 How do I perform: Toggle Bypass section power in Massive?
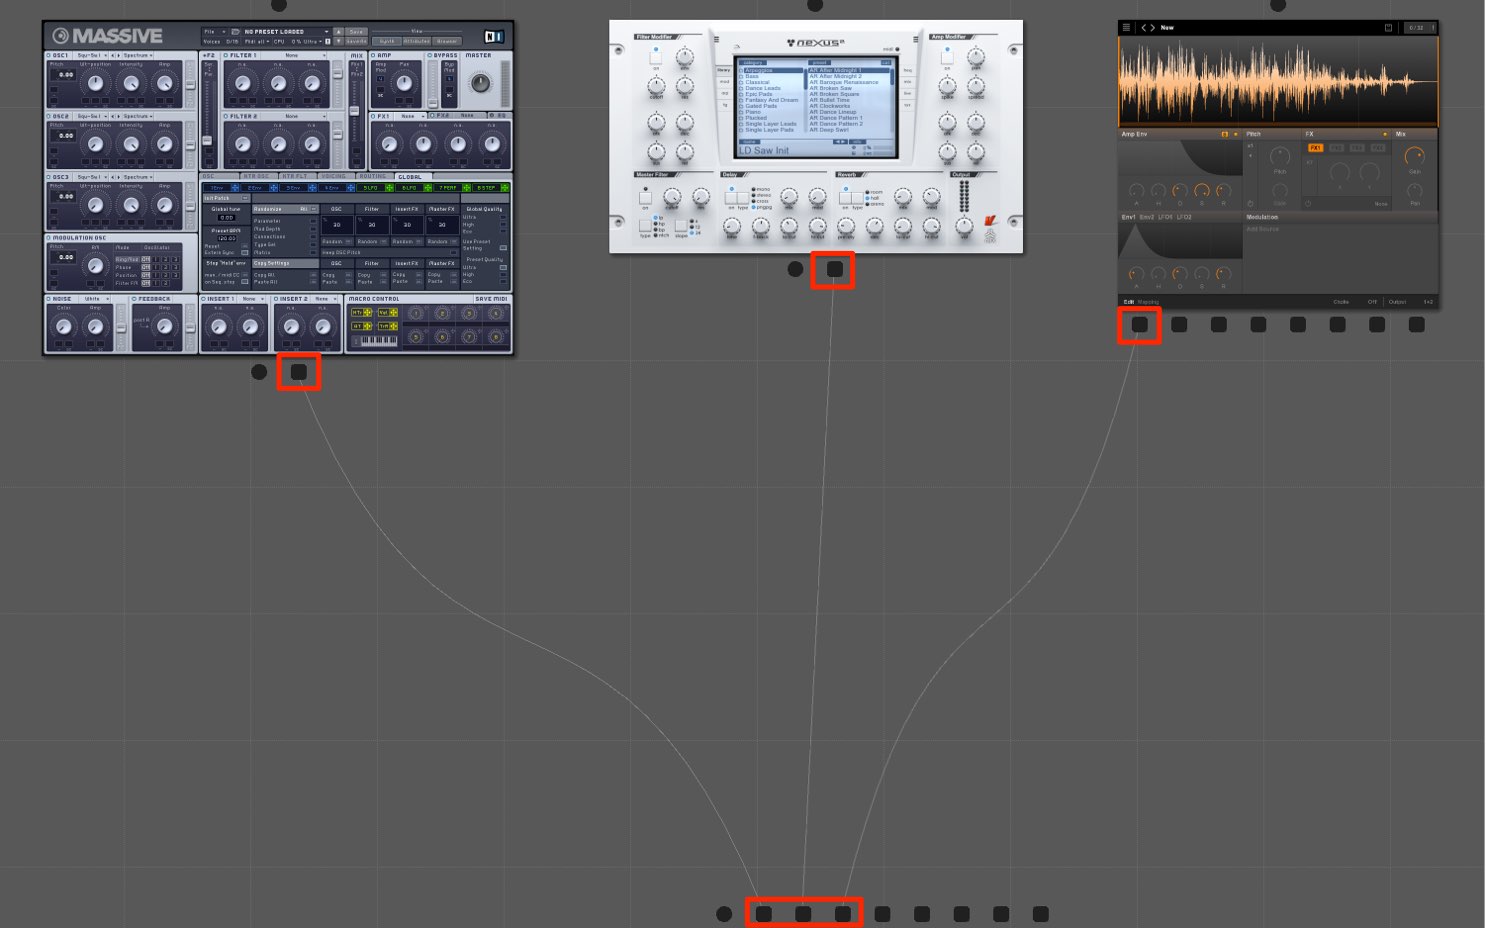pyautogui.click(x=430, y=56)
